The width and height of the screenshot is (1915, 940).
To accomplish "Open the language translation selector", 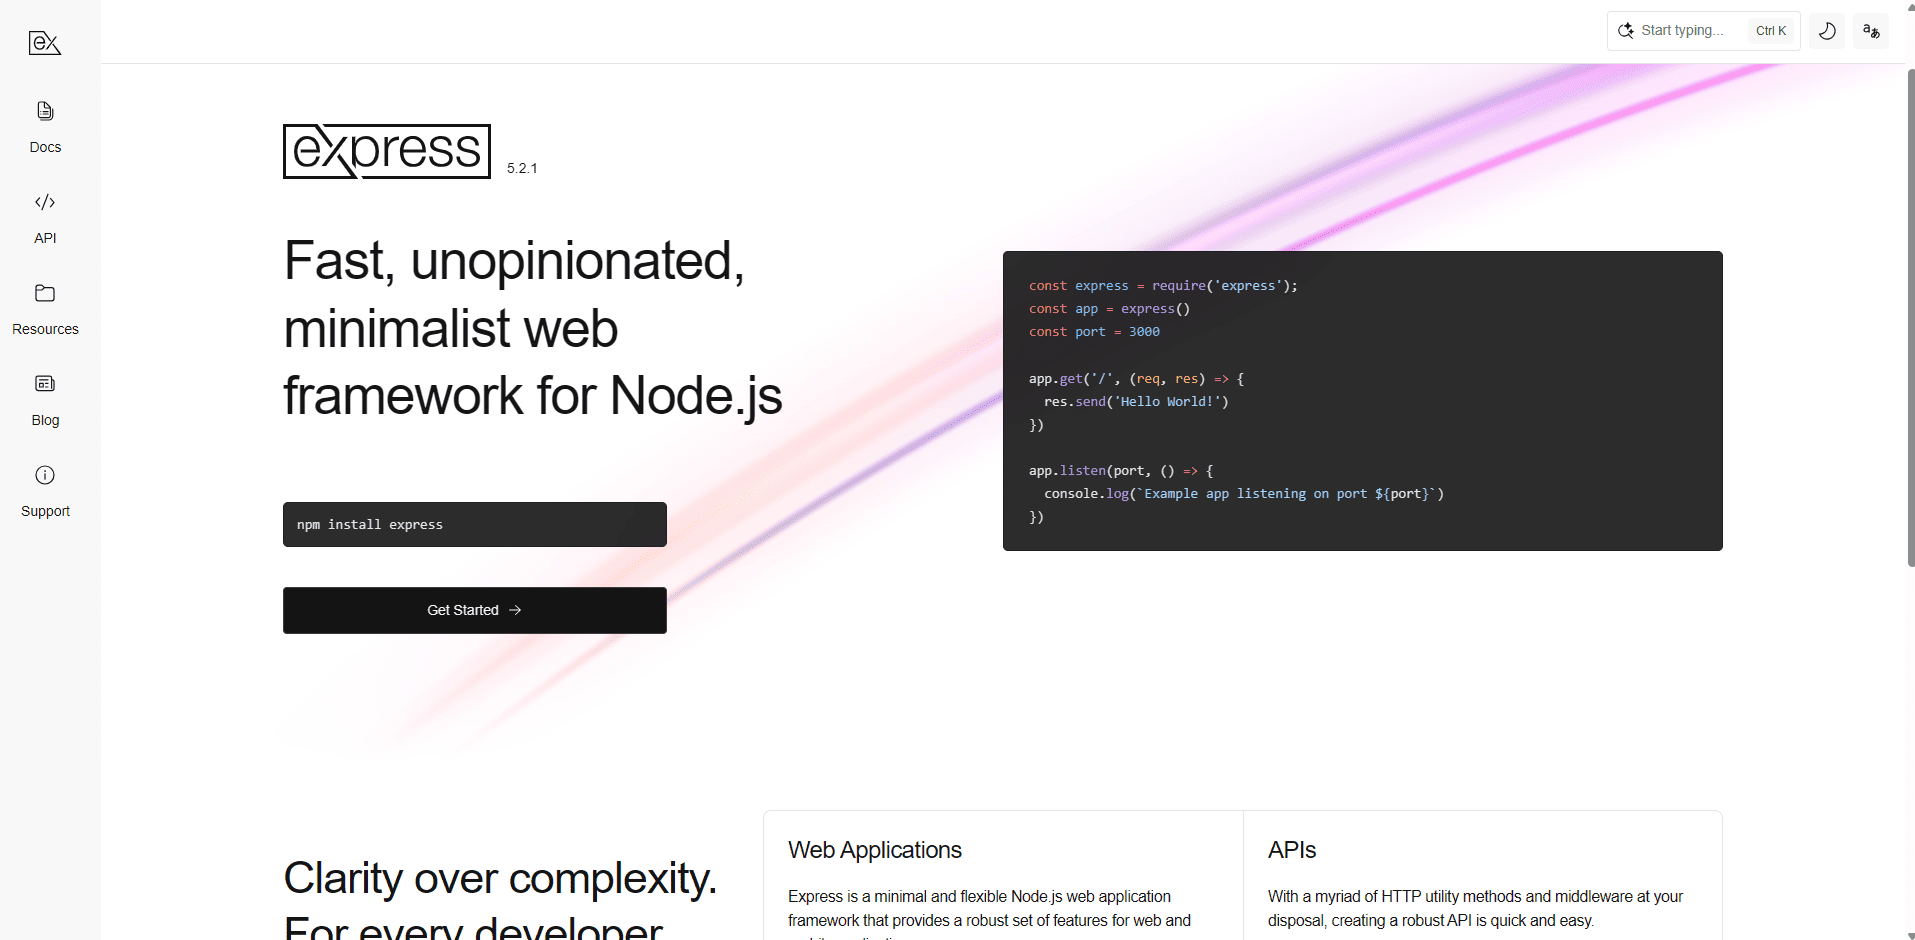I will tap(1871, 31).
